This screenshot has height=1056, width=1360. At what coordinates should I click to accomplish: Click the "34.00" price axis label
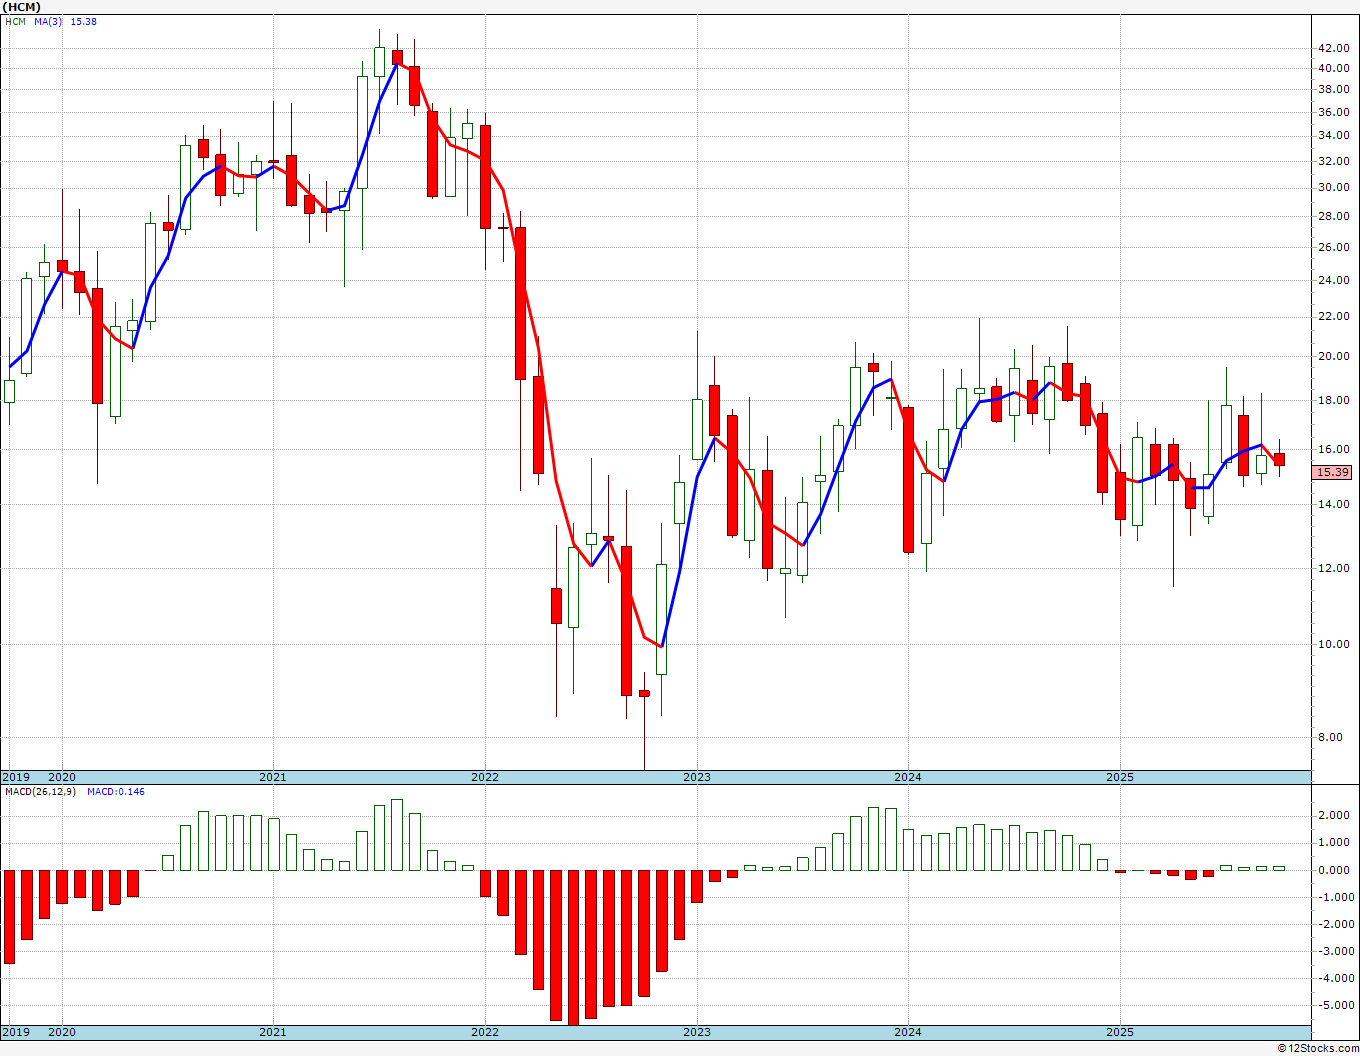[x=1333, y=136]
